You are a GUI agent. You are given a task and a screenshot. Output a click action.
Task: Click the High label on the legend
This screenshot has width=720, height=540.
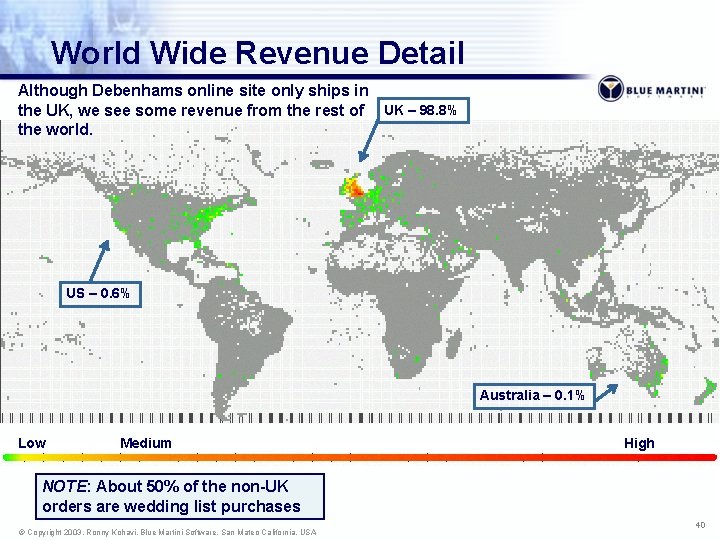(x=639, y=443)
